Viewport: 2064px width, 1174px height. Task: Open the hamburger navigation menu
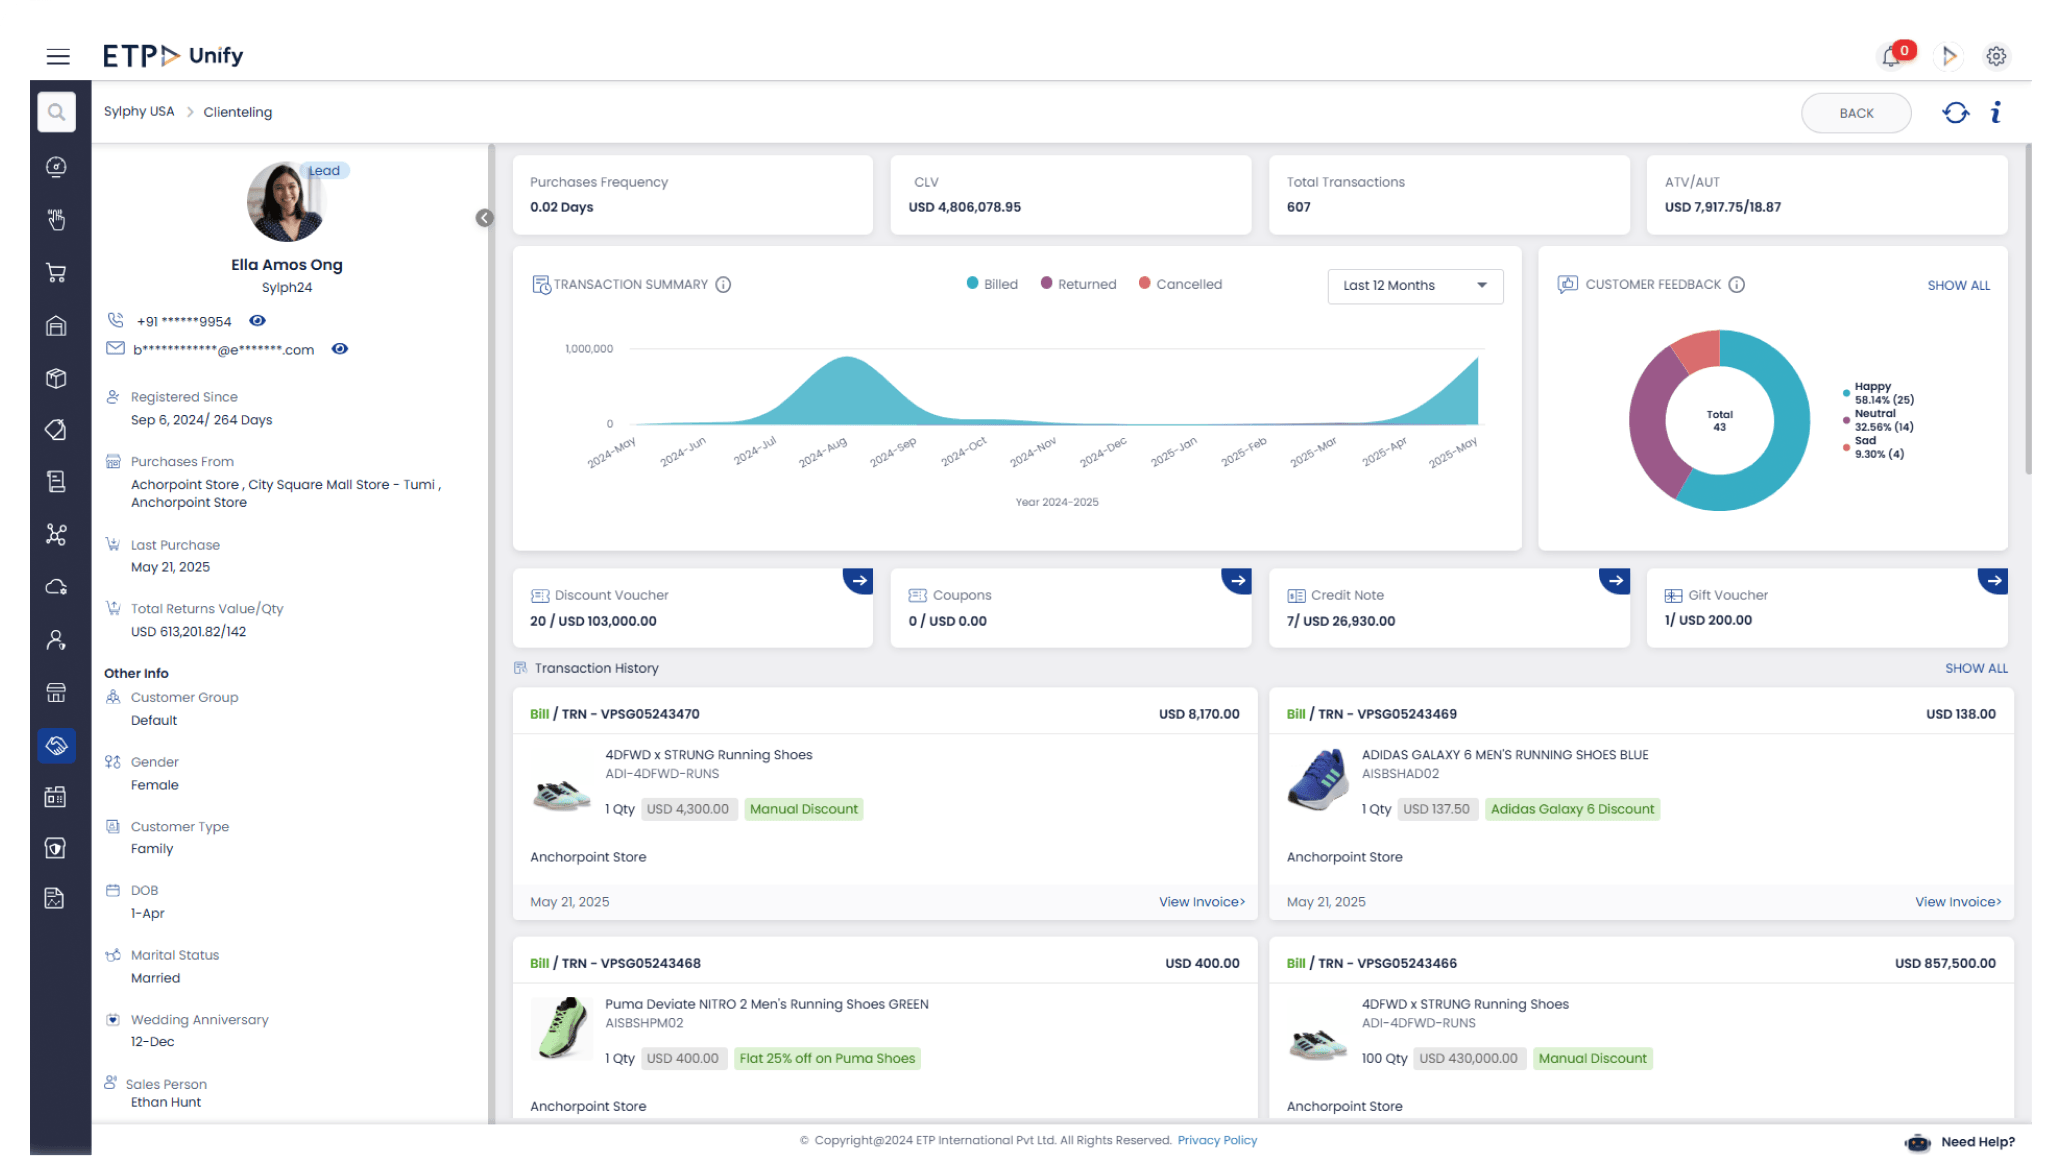click(x=58, y=57)
